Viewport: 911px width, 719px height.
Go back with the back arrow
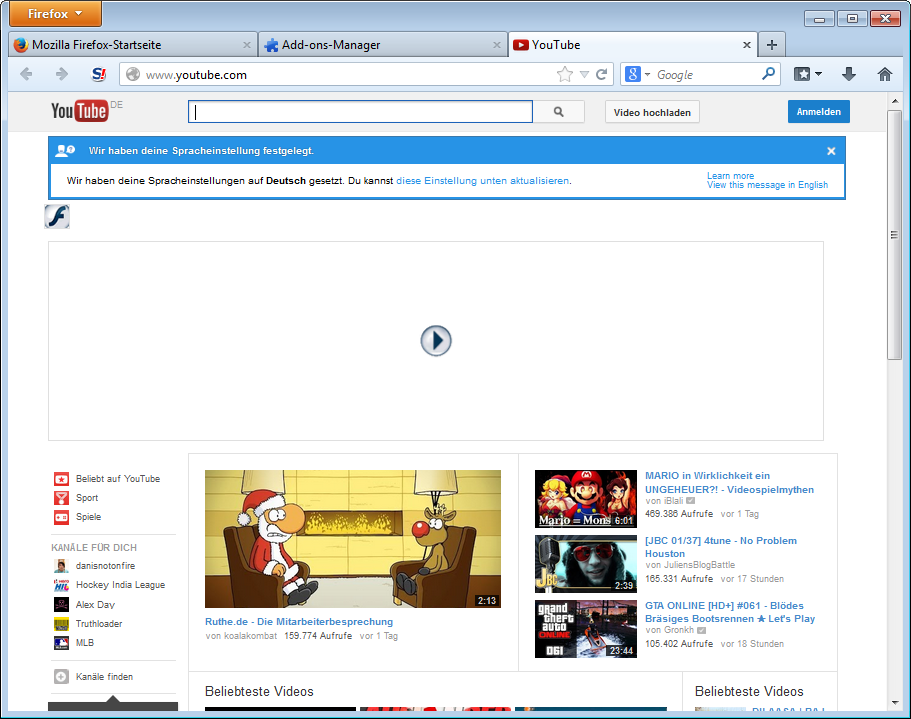(x=26, y=74)
